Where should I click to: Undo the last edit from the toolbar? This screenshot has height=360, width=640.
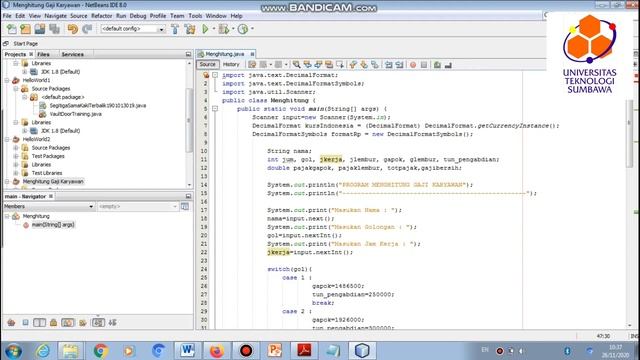(x=73, y=29)
